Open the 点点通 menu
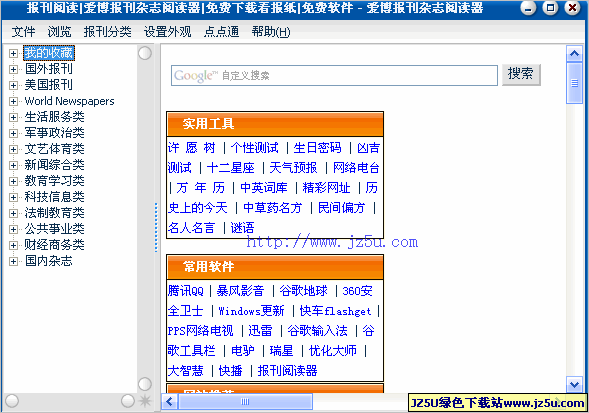The height and width of the screenshot is (413, 589). (221, 32)
